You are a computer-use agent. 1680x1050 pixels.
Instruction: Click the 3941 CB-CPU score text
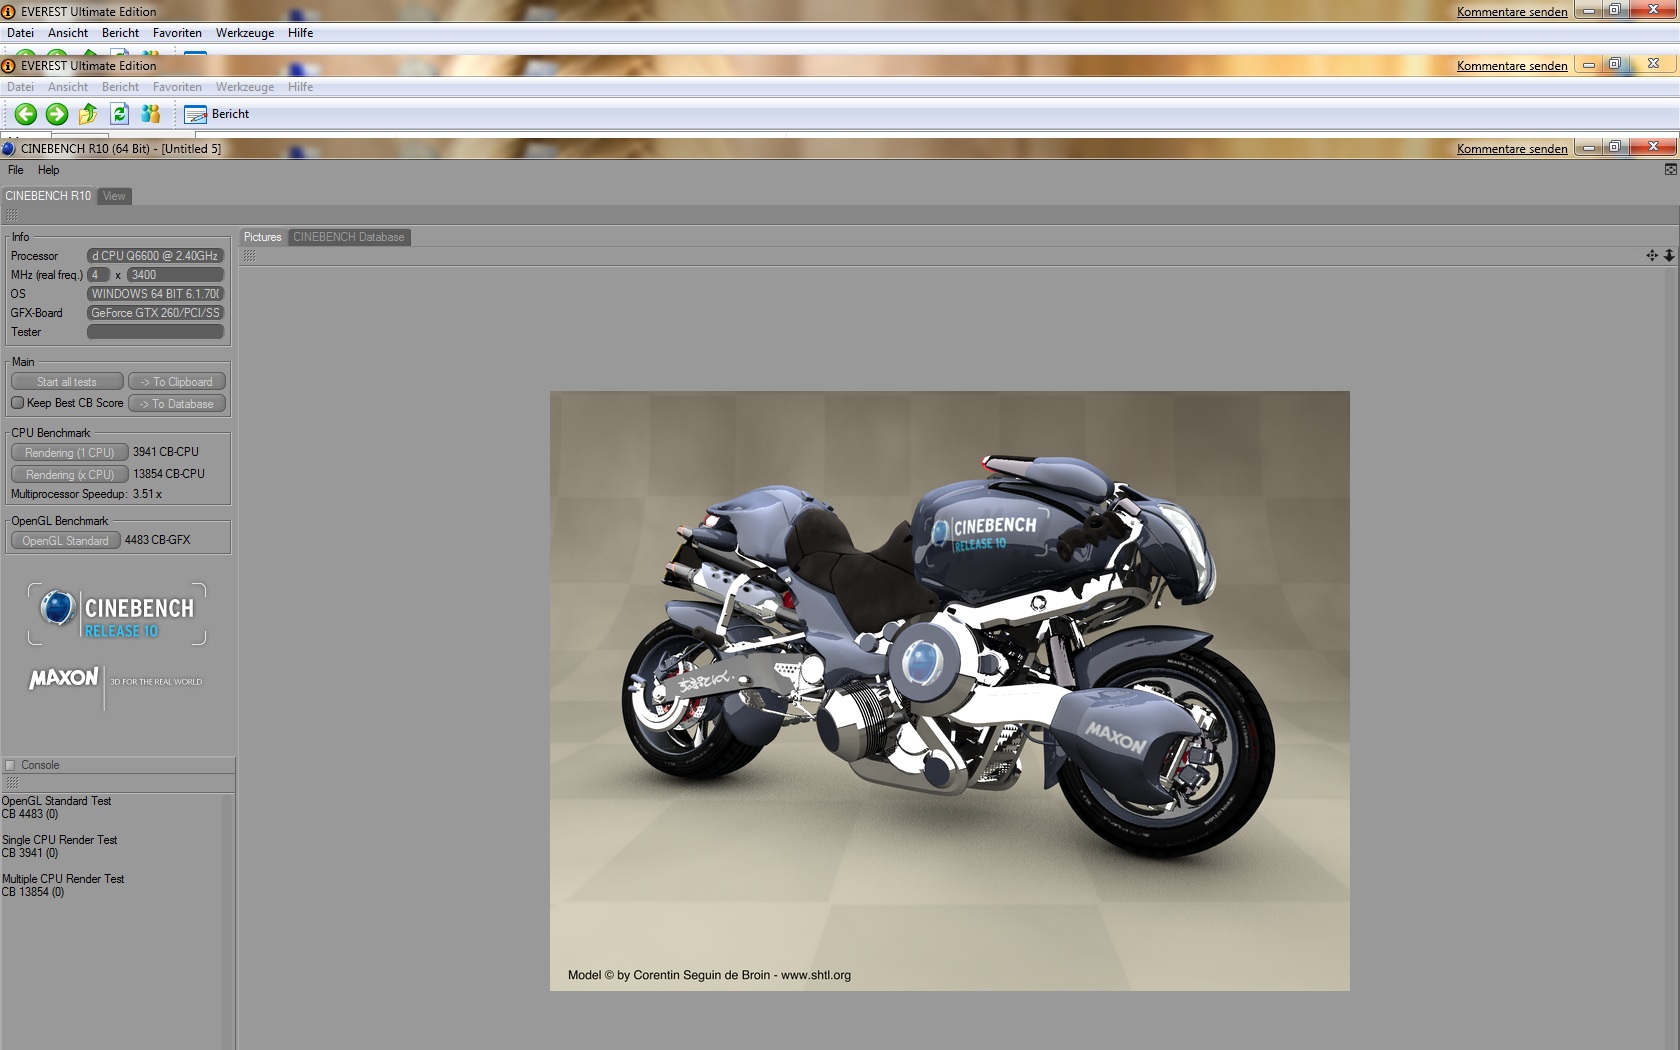(x=166, y=452)
